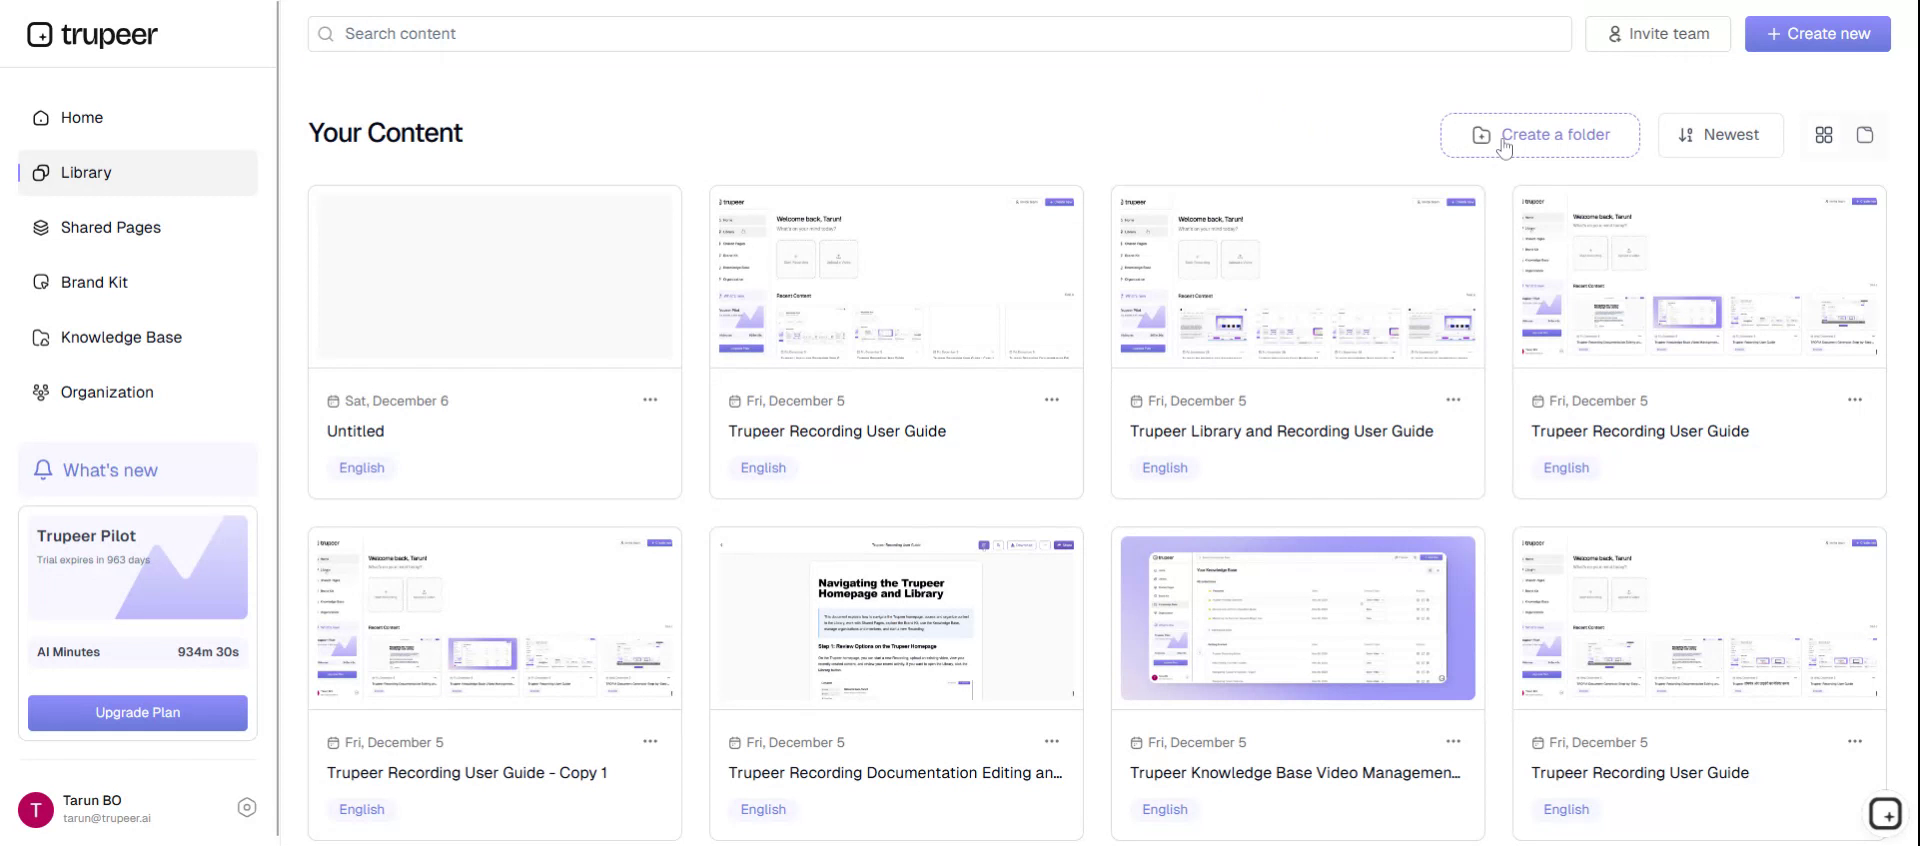1920x846 pixels.
Task: Click Create a folder button
Action: coord(1540,135)
